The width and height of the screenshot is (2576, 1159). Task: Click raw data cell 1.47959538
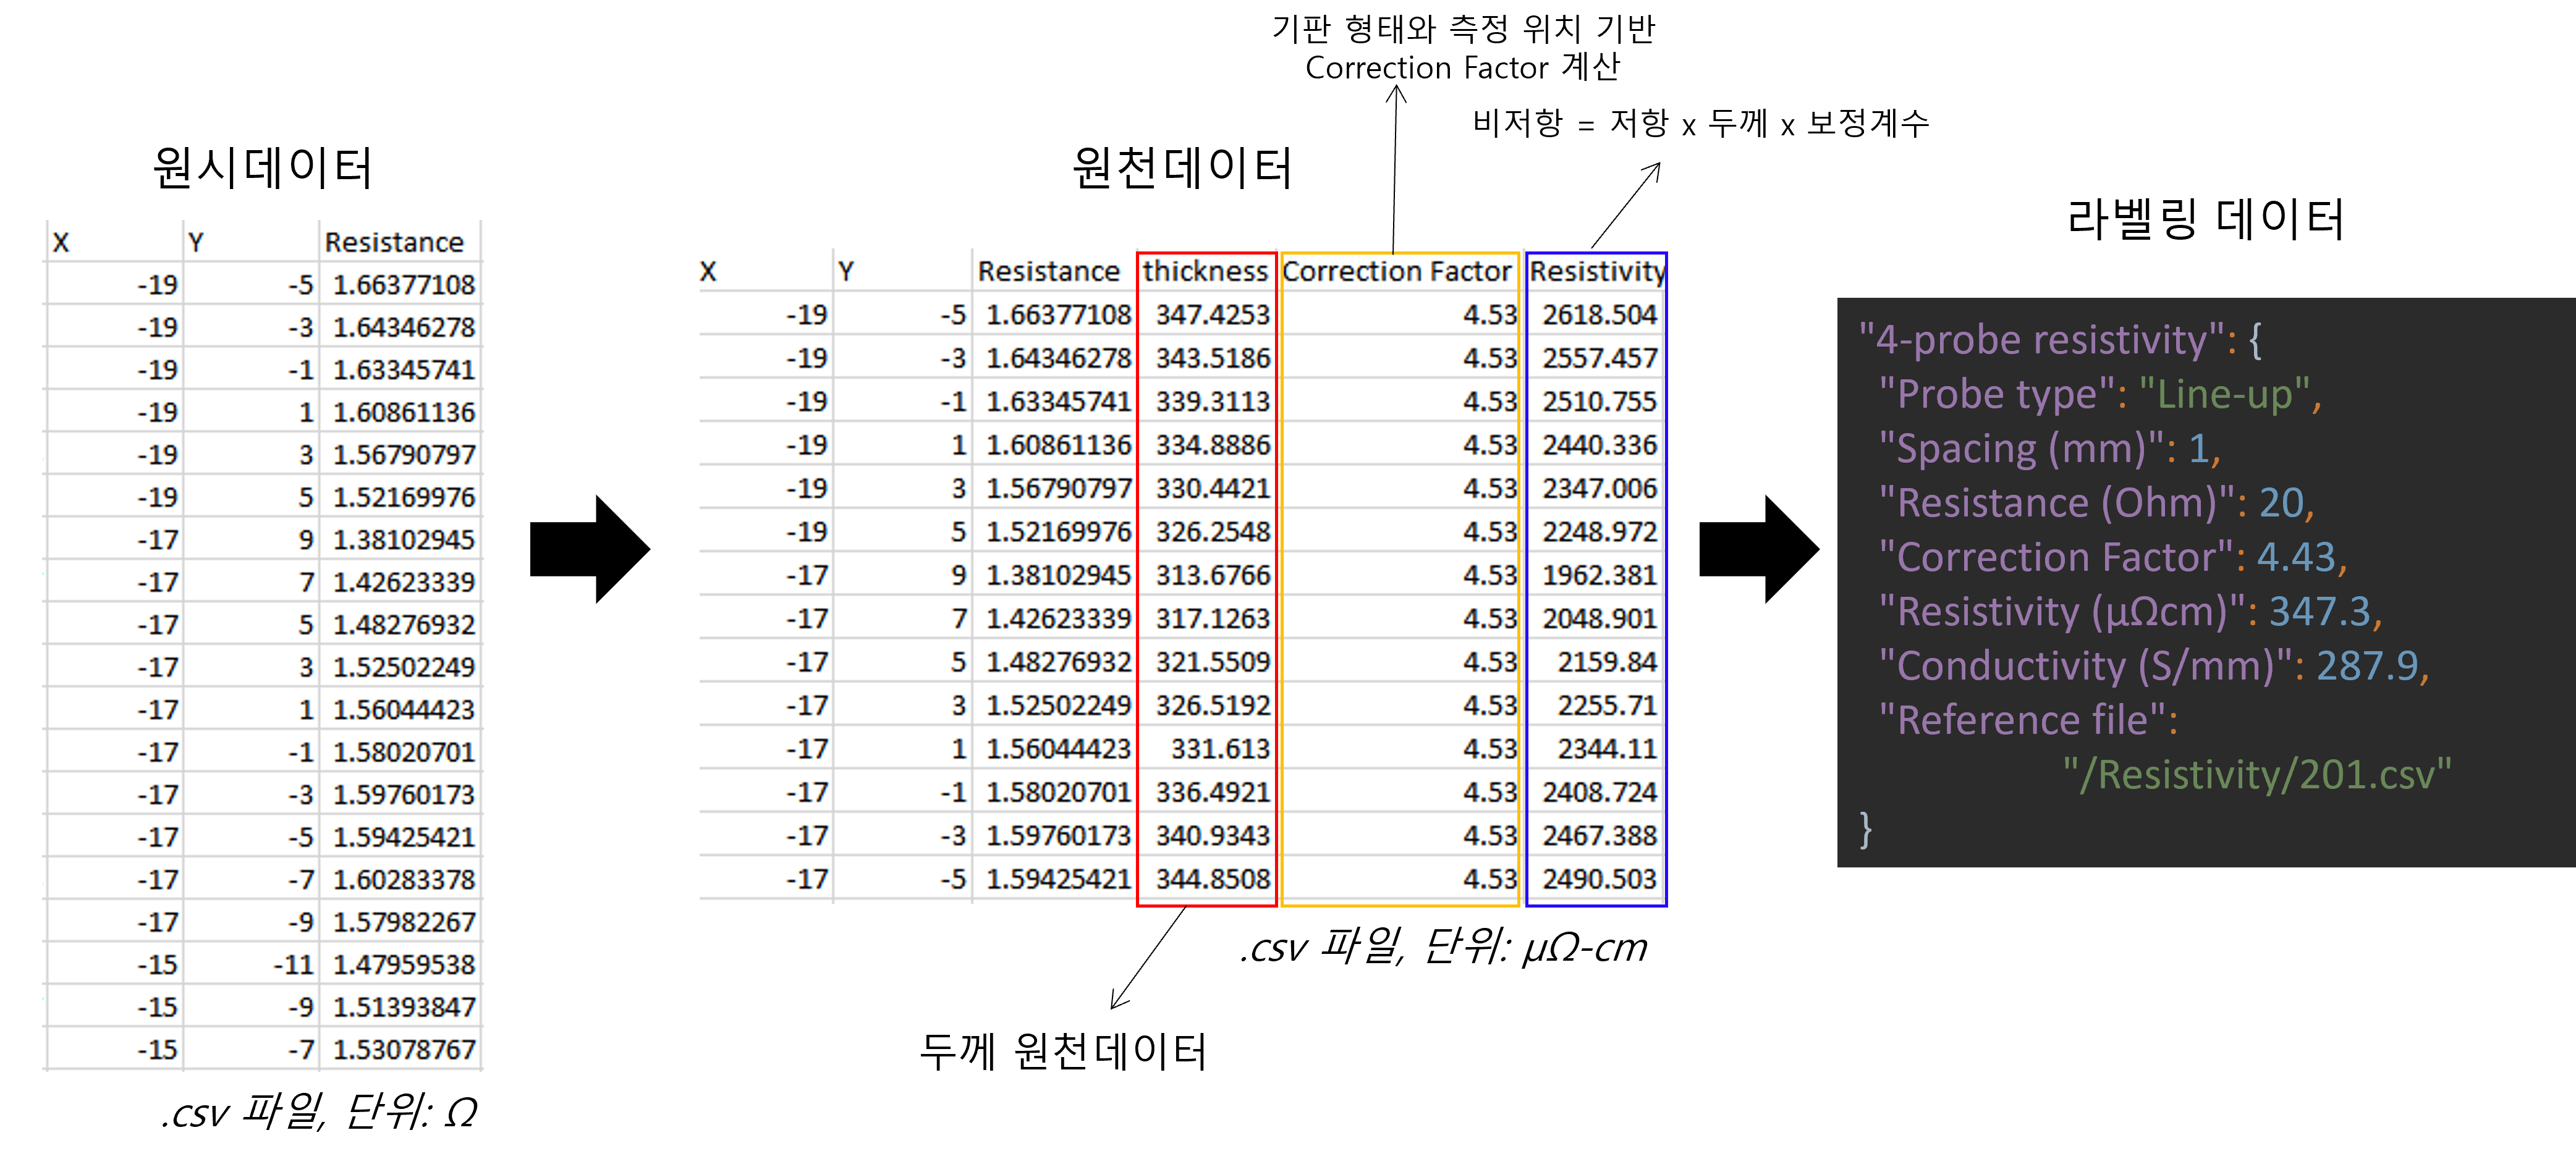click(404, 965)
